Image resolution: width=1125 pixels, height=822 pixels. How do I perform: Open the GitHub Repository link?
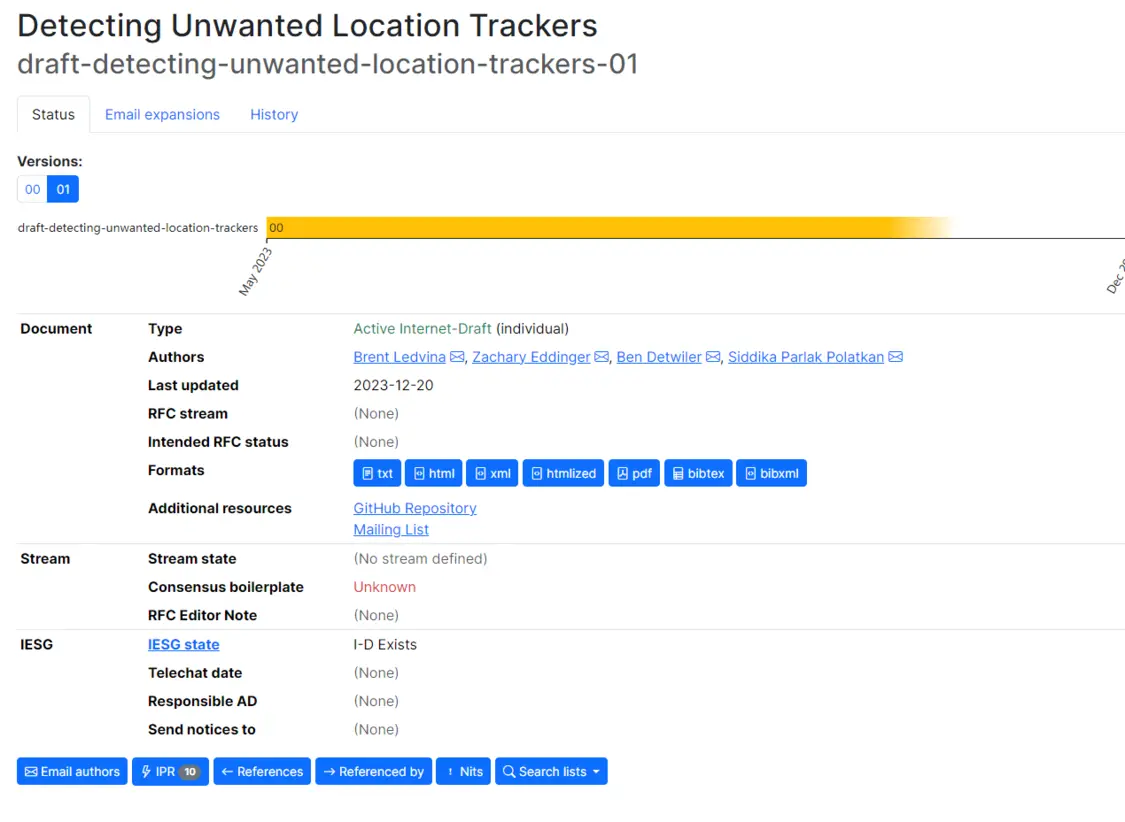[415, 508]
